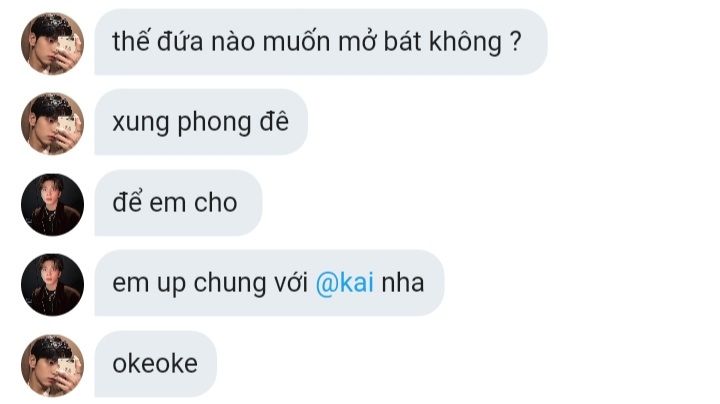Click the word "chung" in the fourth message

click(x=230, y=283)
